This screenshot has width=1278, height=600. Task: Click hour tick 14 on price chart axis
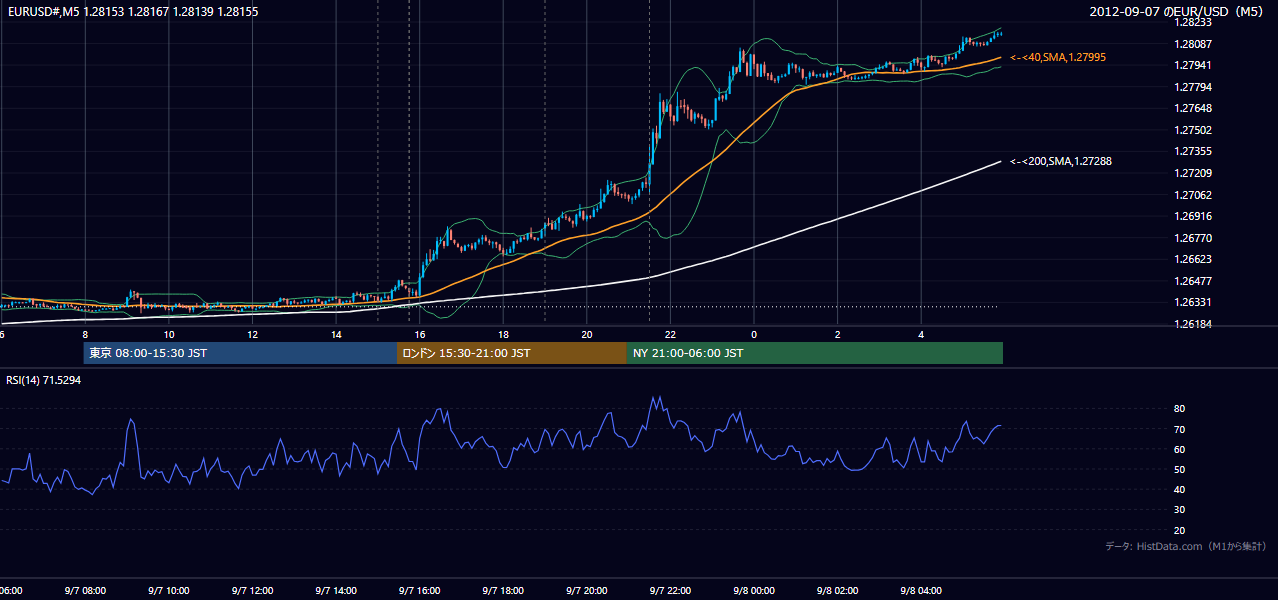tap(336, 334)
